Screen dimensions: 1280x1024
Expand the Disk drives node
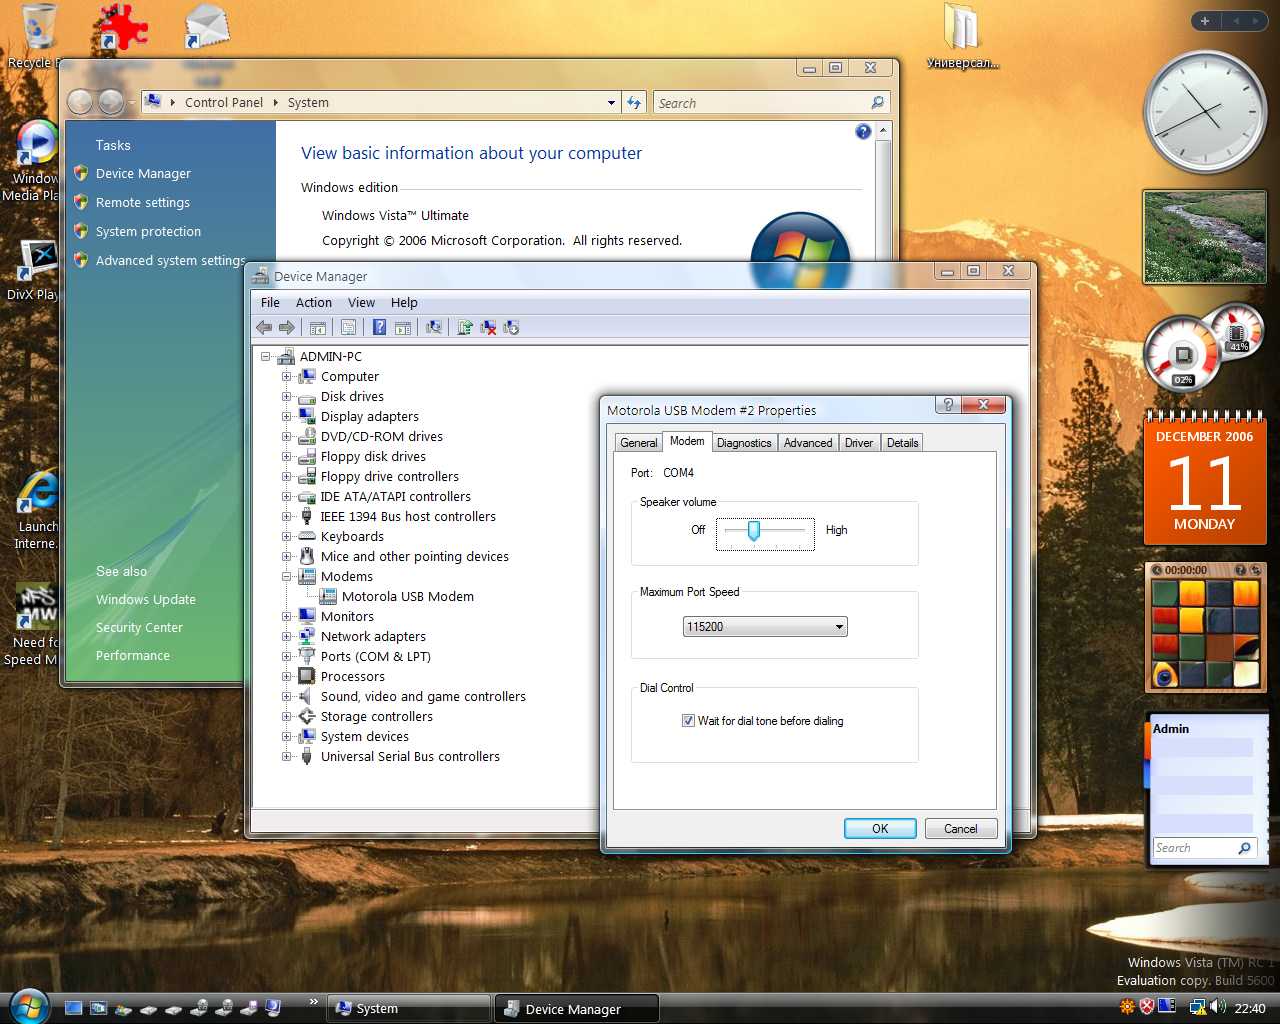click(287, 396)
